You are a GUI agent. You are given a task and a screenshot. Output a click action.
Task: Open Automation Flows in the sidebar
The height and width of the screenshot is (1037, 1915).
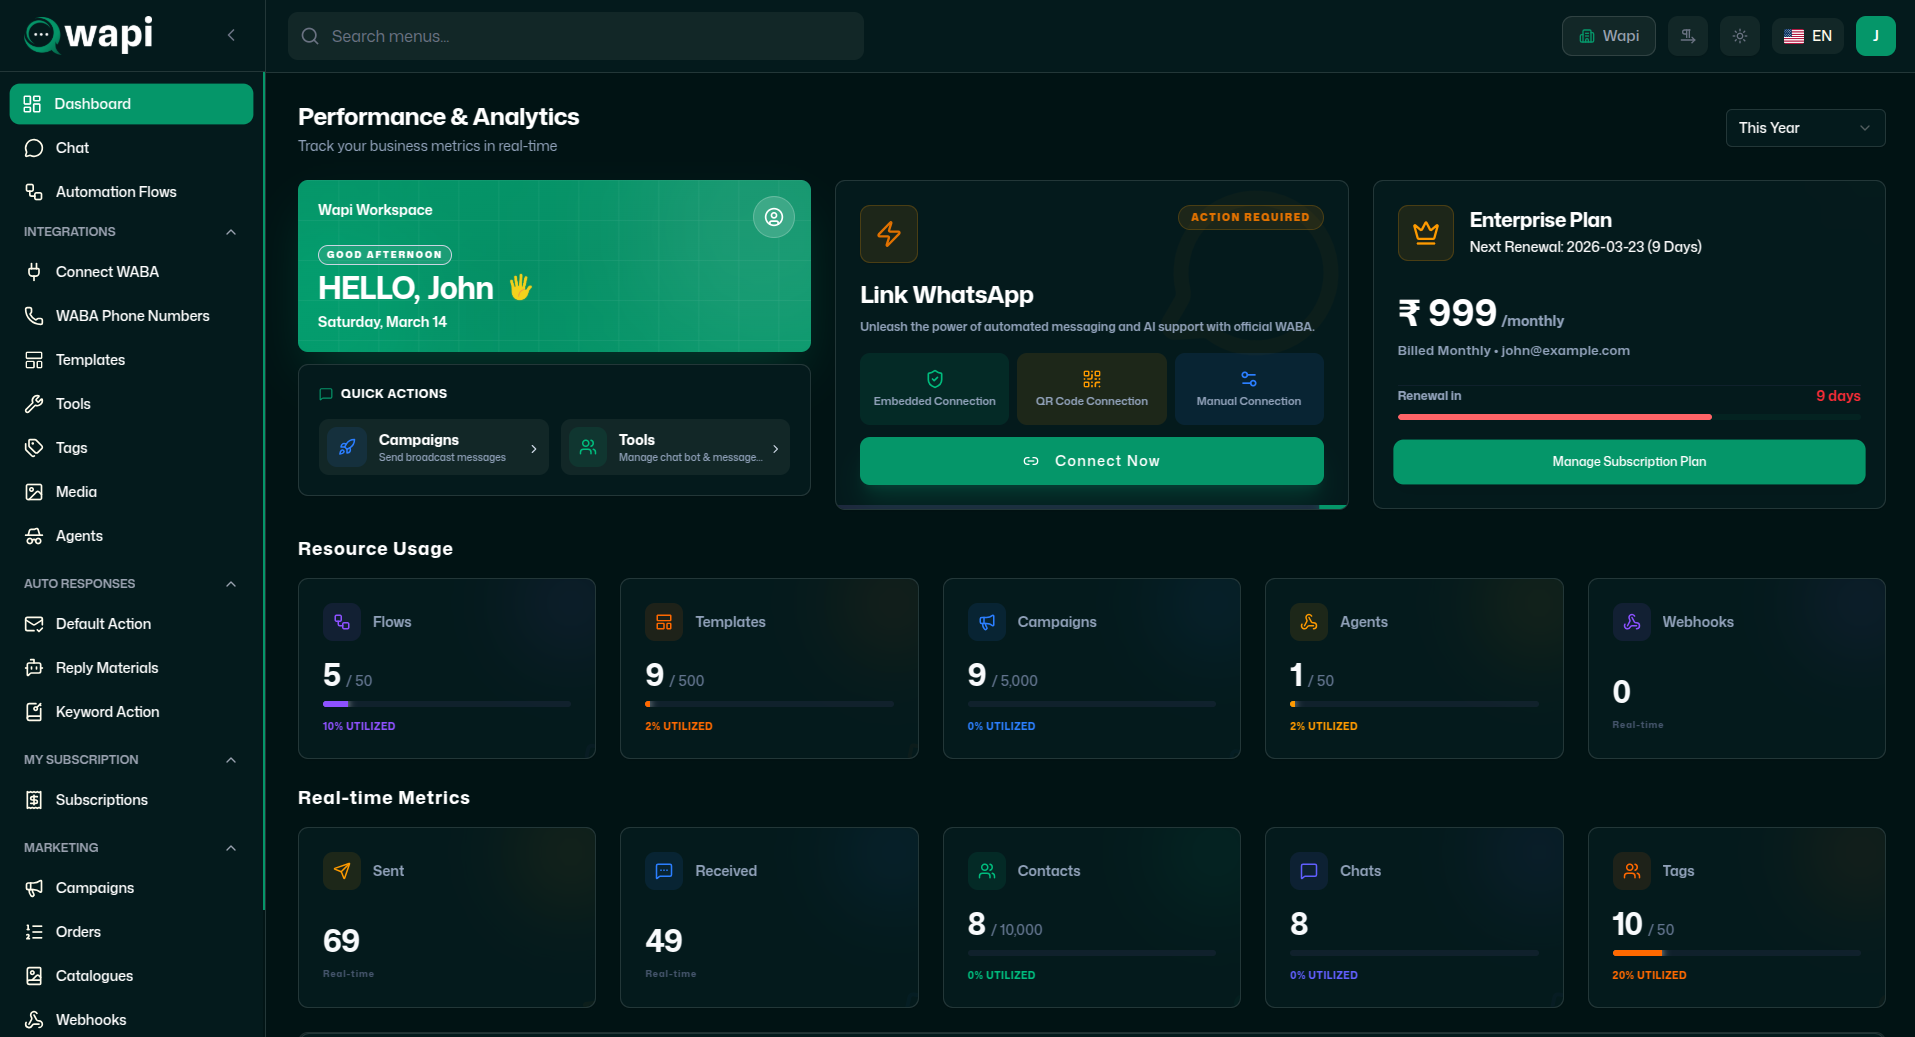[x=116, y=192]
